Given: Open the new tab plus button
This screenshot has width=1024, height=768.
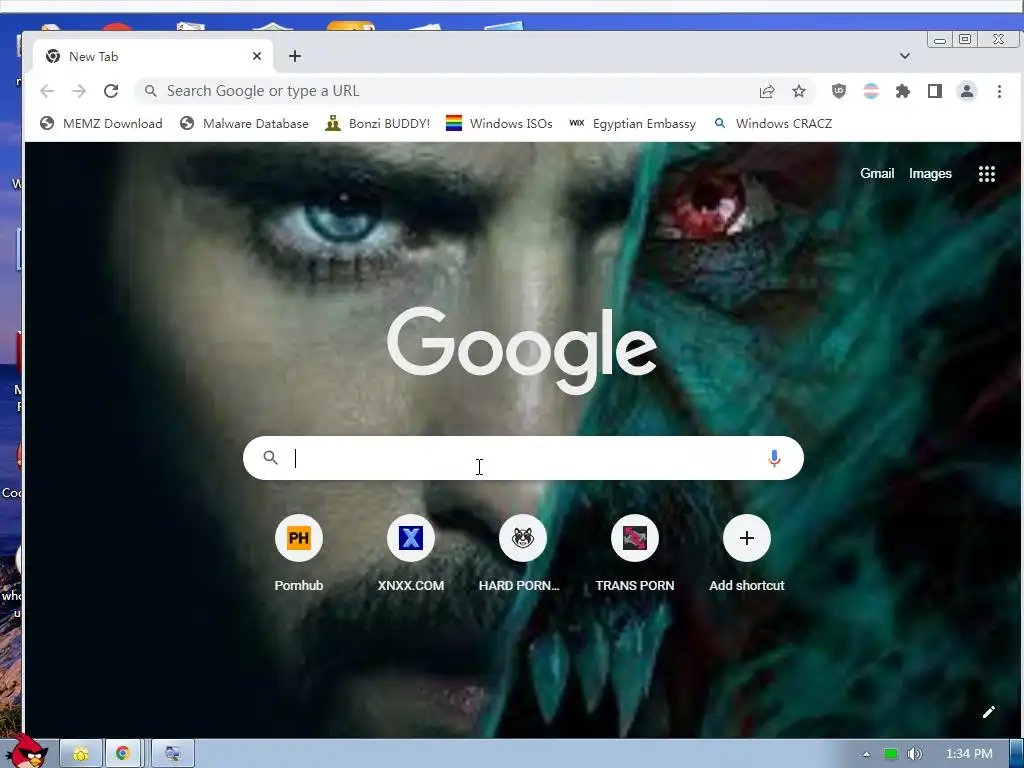Looking at the screenshot, I should click(x=295, y=56).
